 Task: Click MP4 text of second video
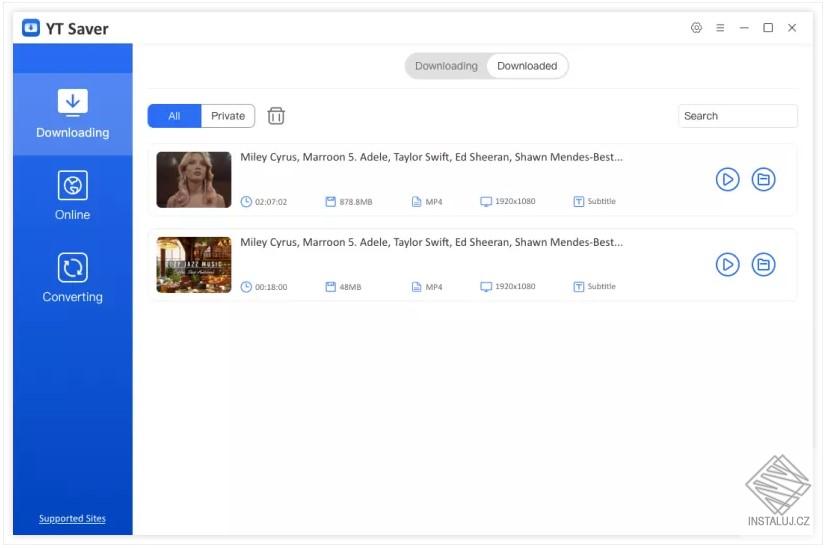[434, 287]
